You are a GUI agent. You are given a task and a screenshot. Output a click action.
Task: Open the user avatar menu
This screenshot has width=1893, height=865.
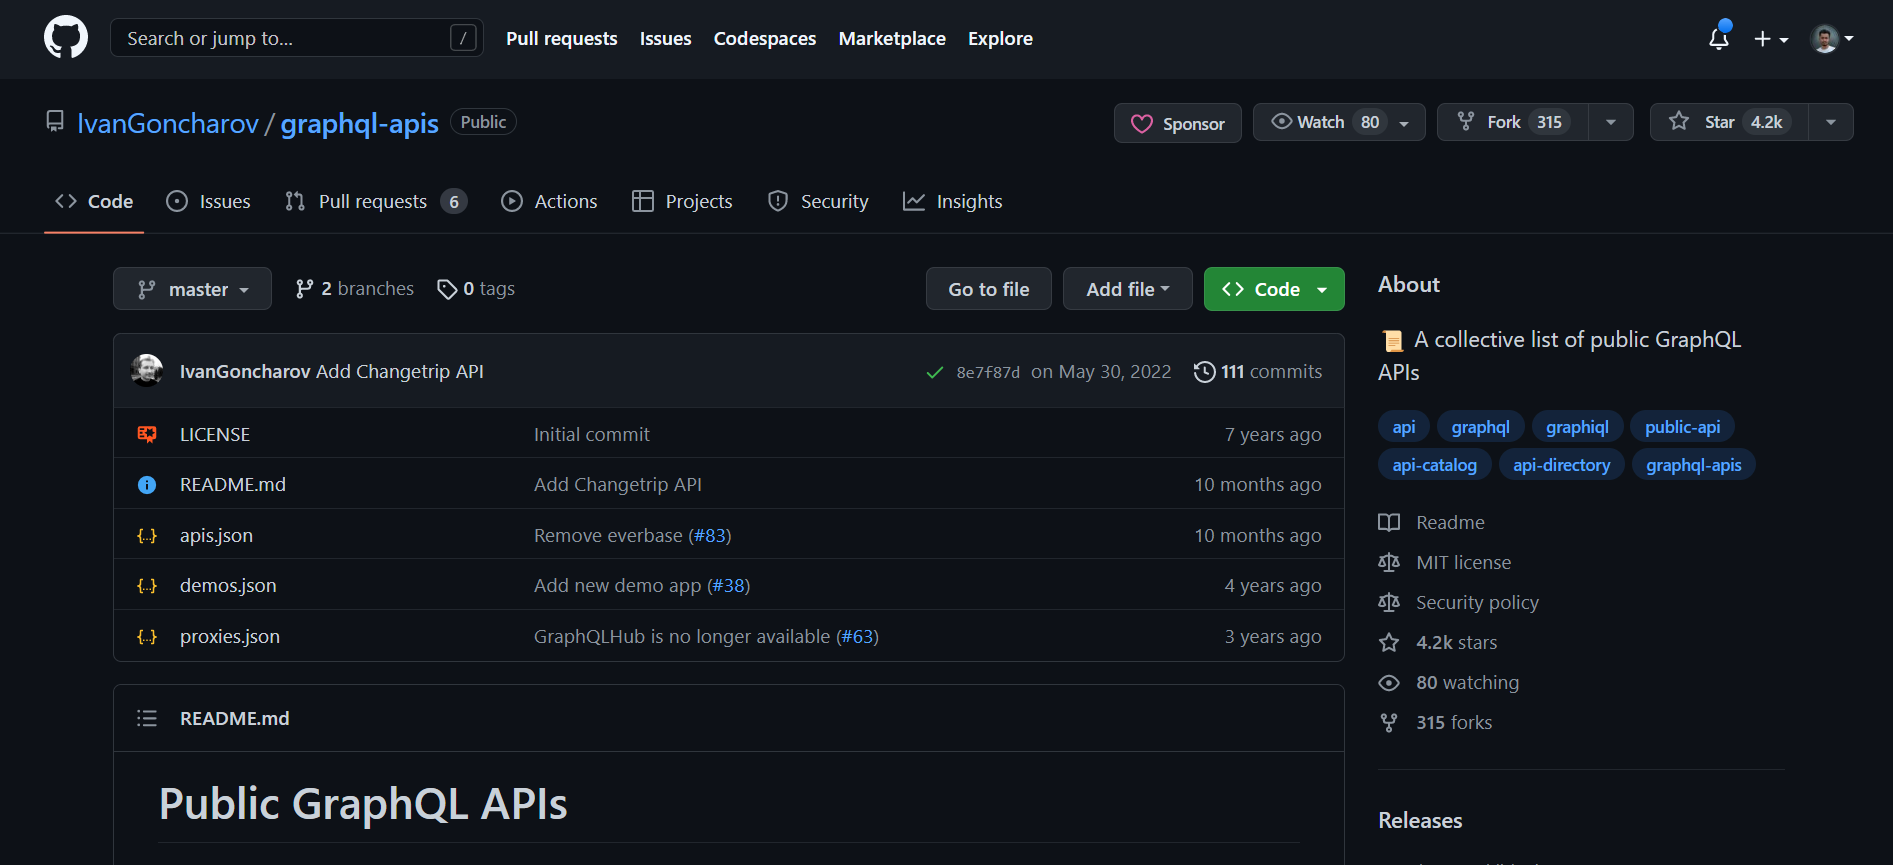click(x=1832, y=38)
